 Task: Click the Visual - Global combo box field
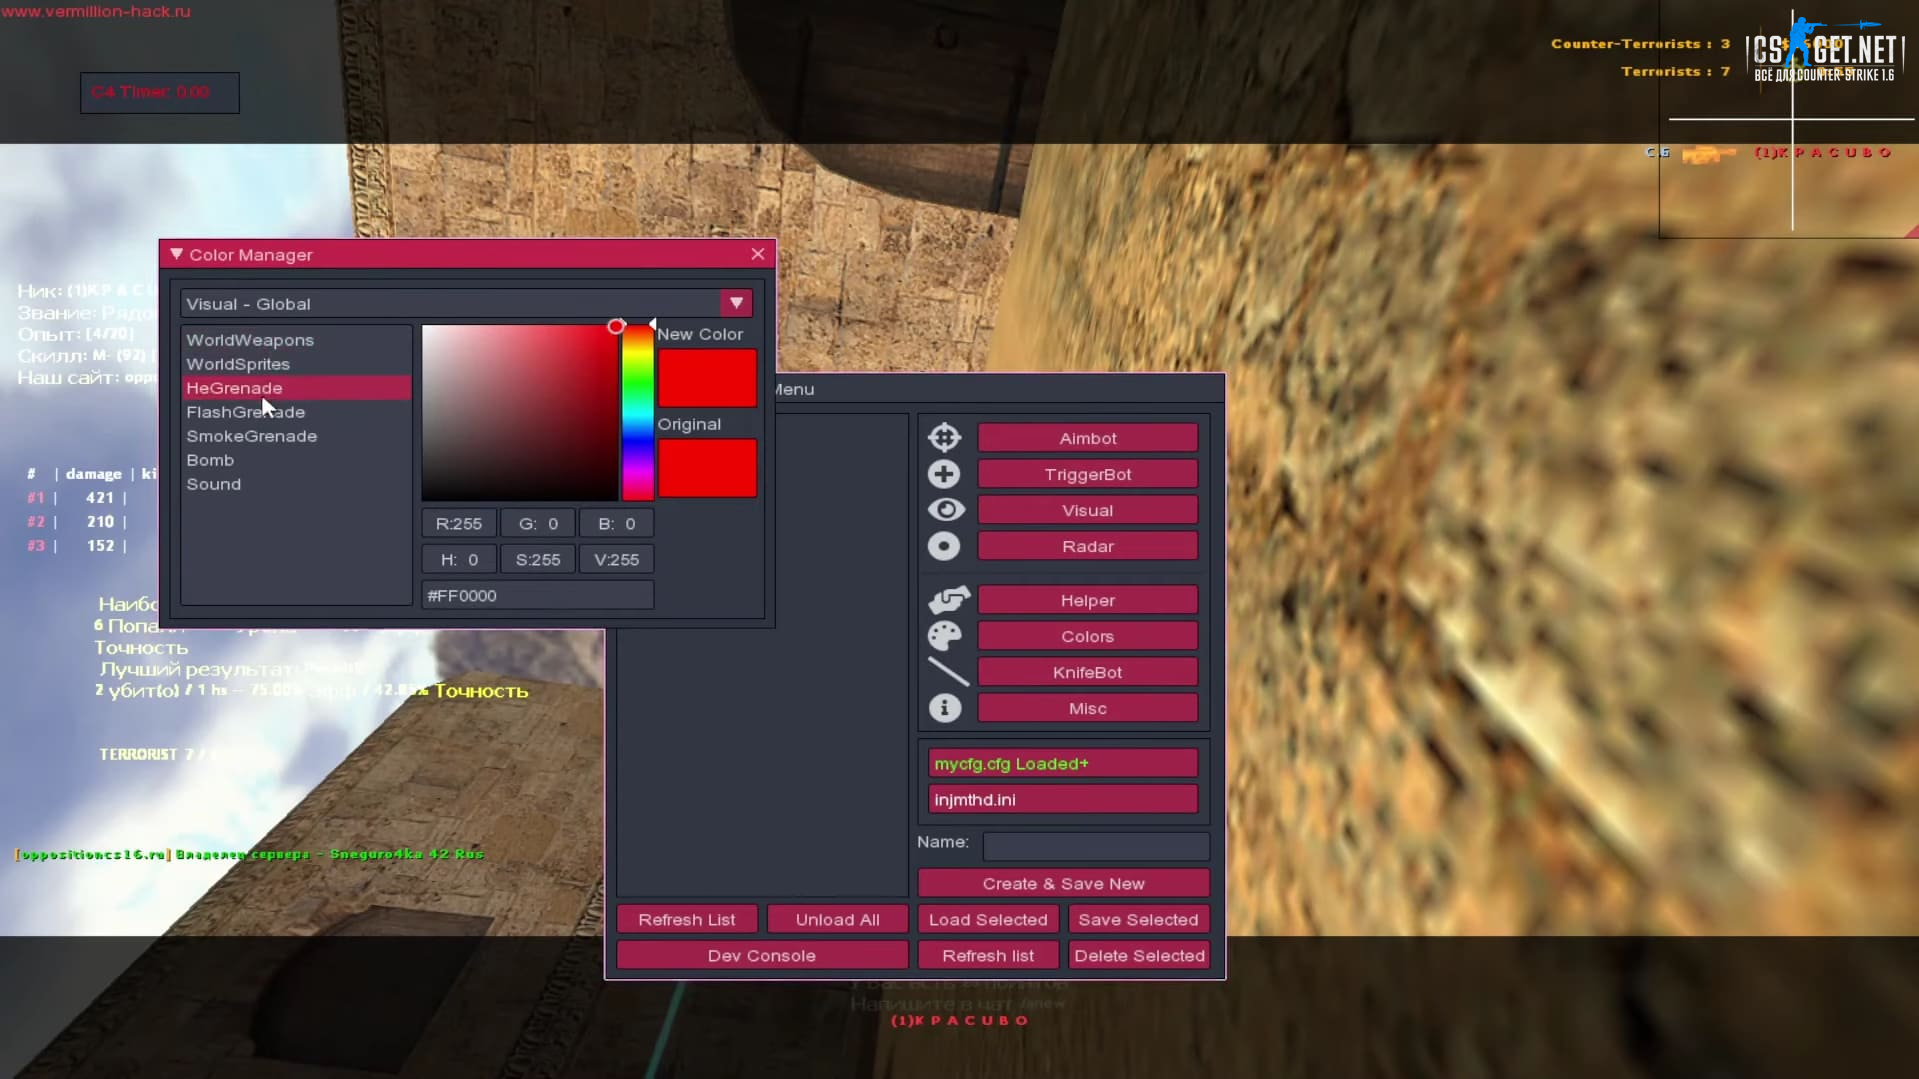466,303
